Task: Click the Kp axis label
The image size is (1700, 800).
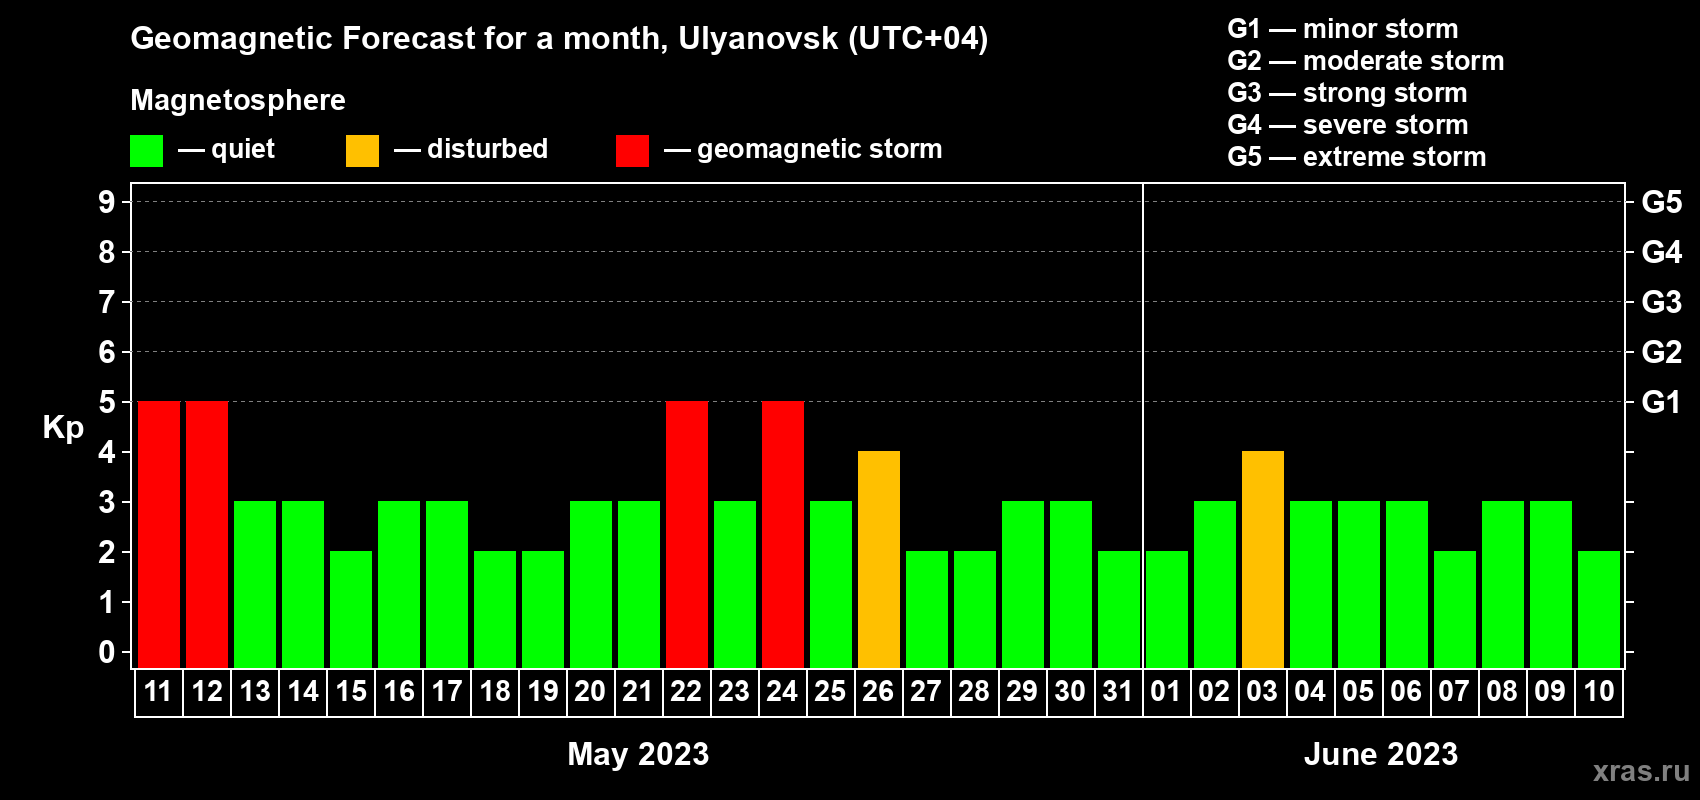Action: [x=63, y=428]
